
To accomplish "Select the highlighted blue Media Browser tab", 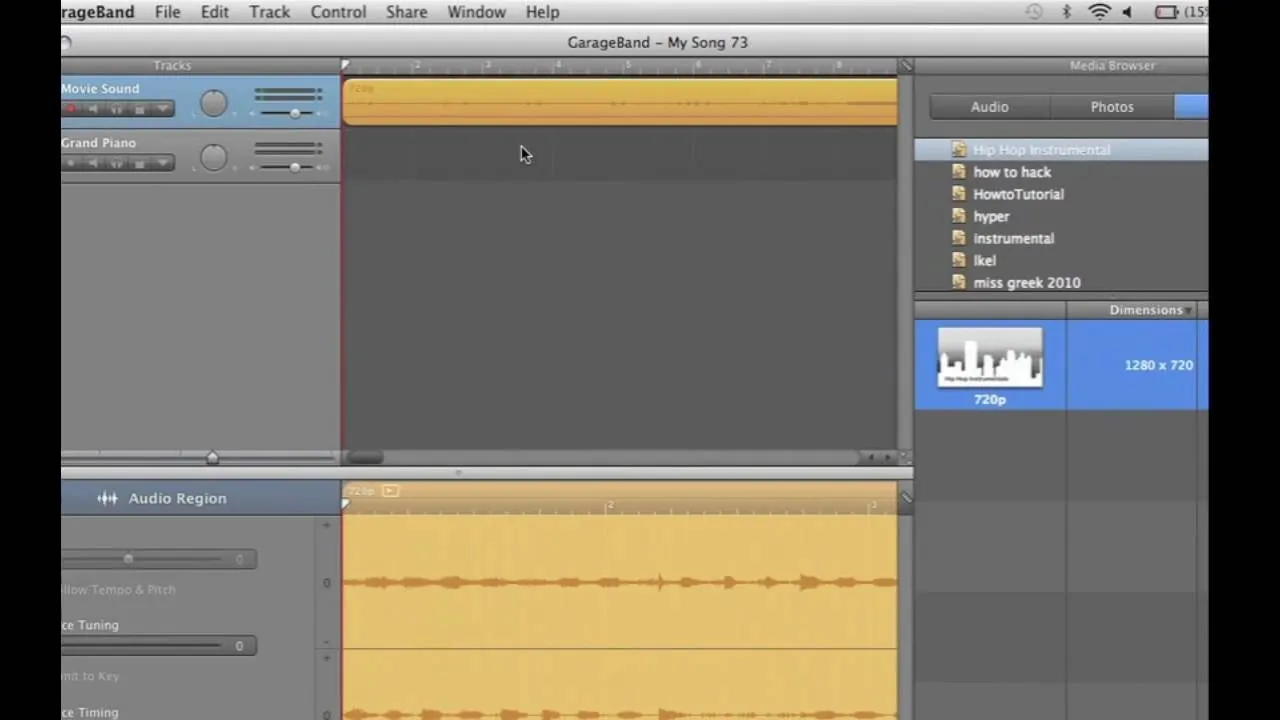I will (1192, 107).
